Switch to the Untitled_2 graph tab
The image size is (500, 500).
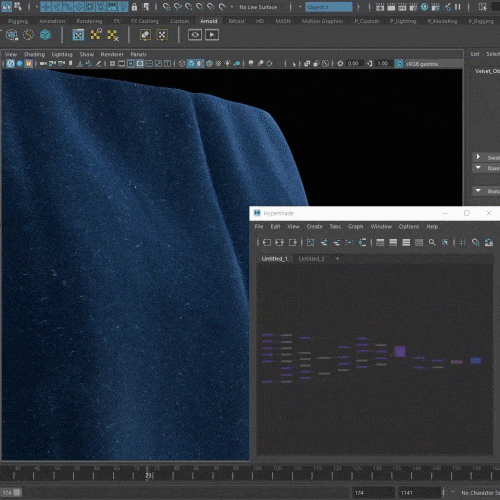(311, 259)
